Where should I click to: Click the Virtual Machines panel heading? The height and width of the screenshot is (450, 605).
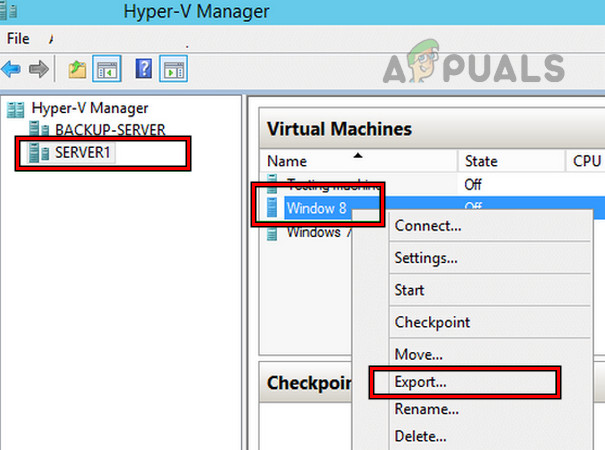tap(339, 129)
